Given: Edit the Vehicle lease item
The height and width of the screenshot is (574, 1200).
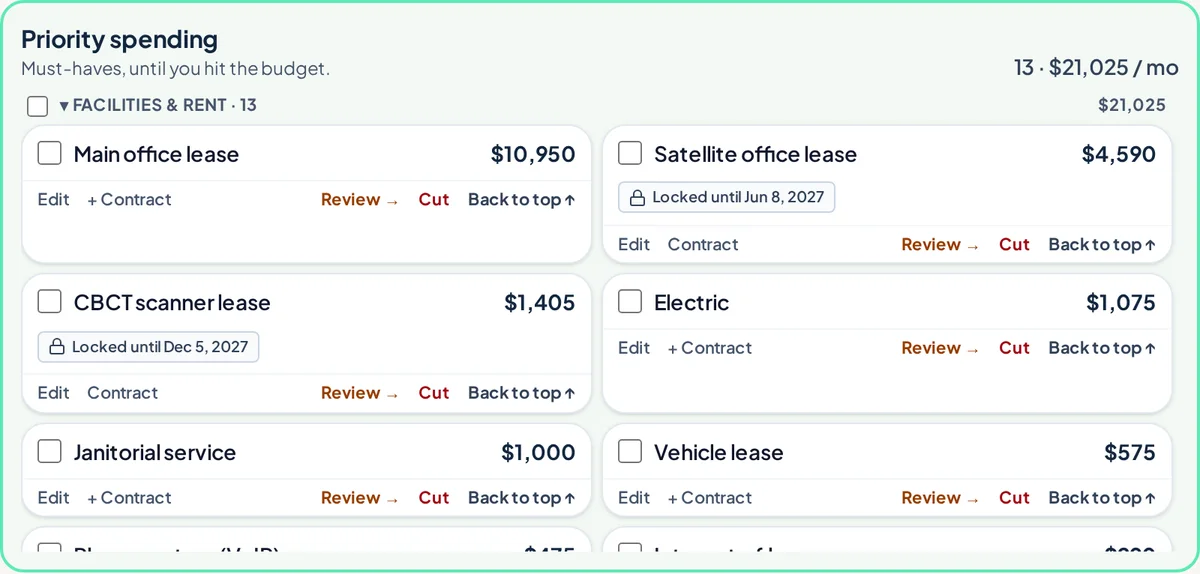Looking at the screenshot, I should tap(634, 497).
